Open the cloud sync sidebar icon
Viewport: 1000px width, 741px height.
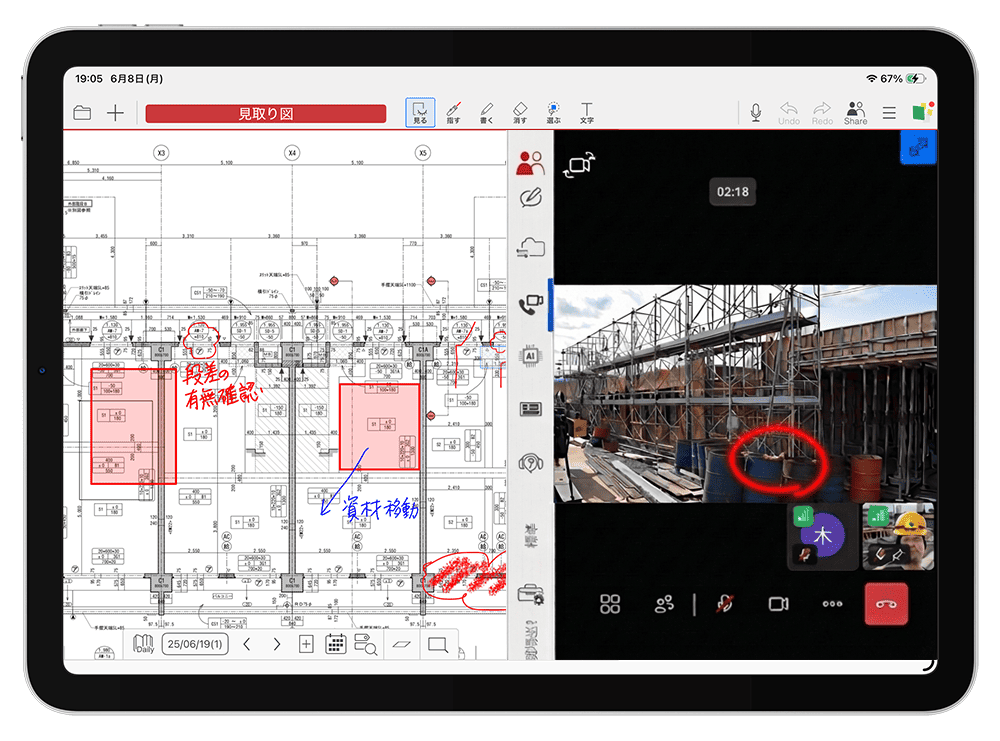pyautogui.click(x=531, y=247)
